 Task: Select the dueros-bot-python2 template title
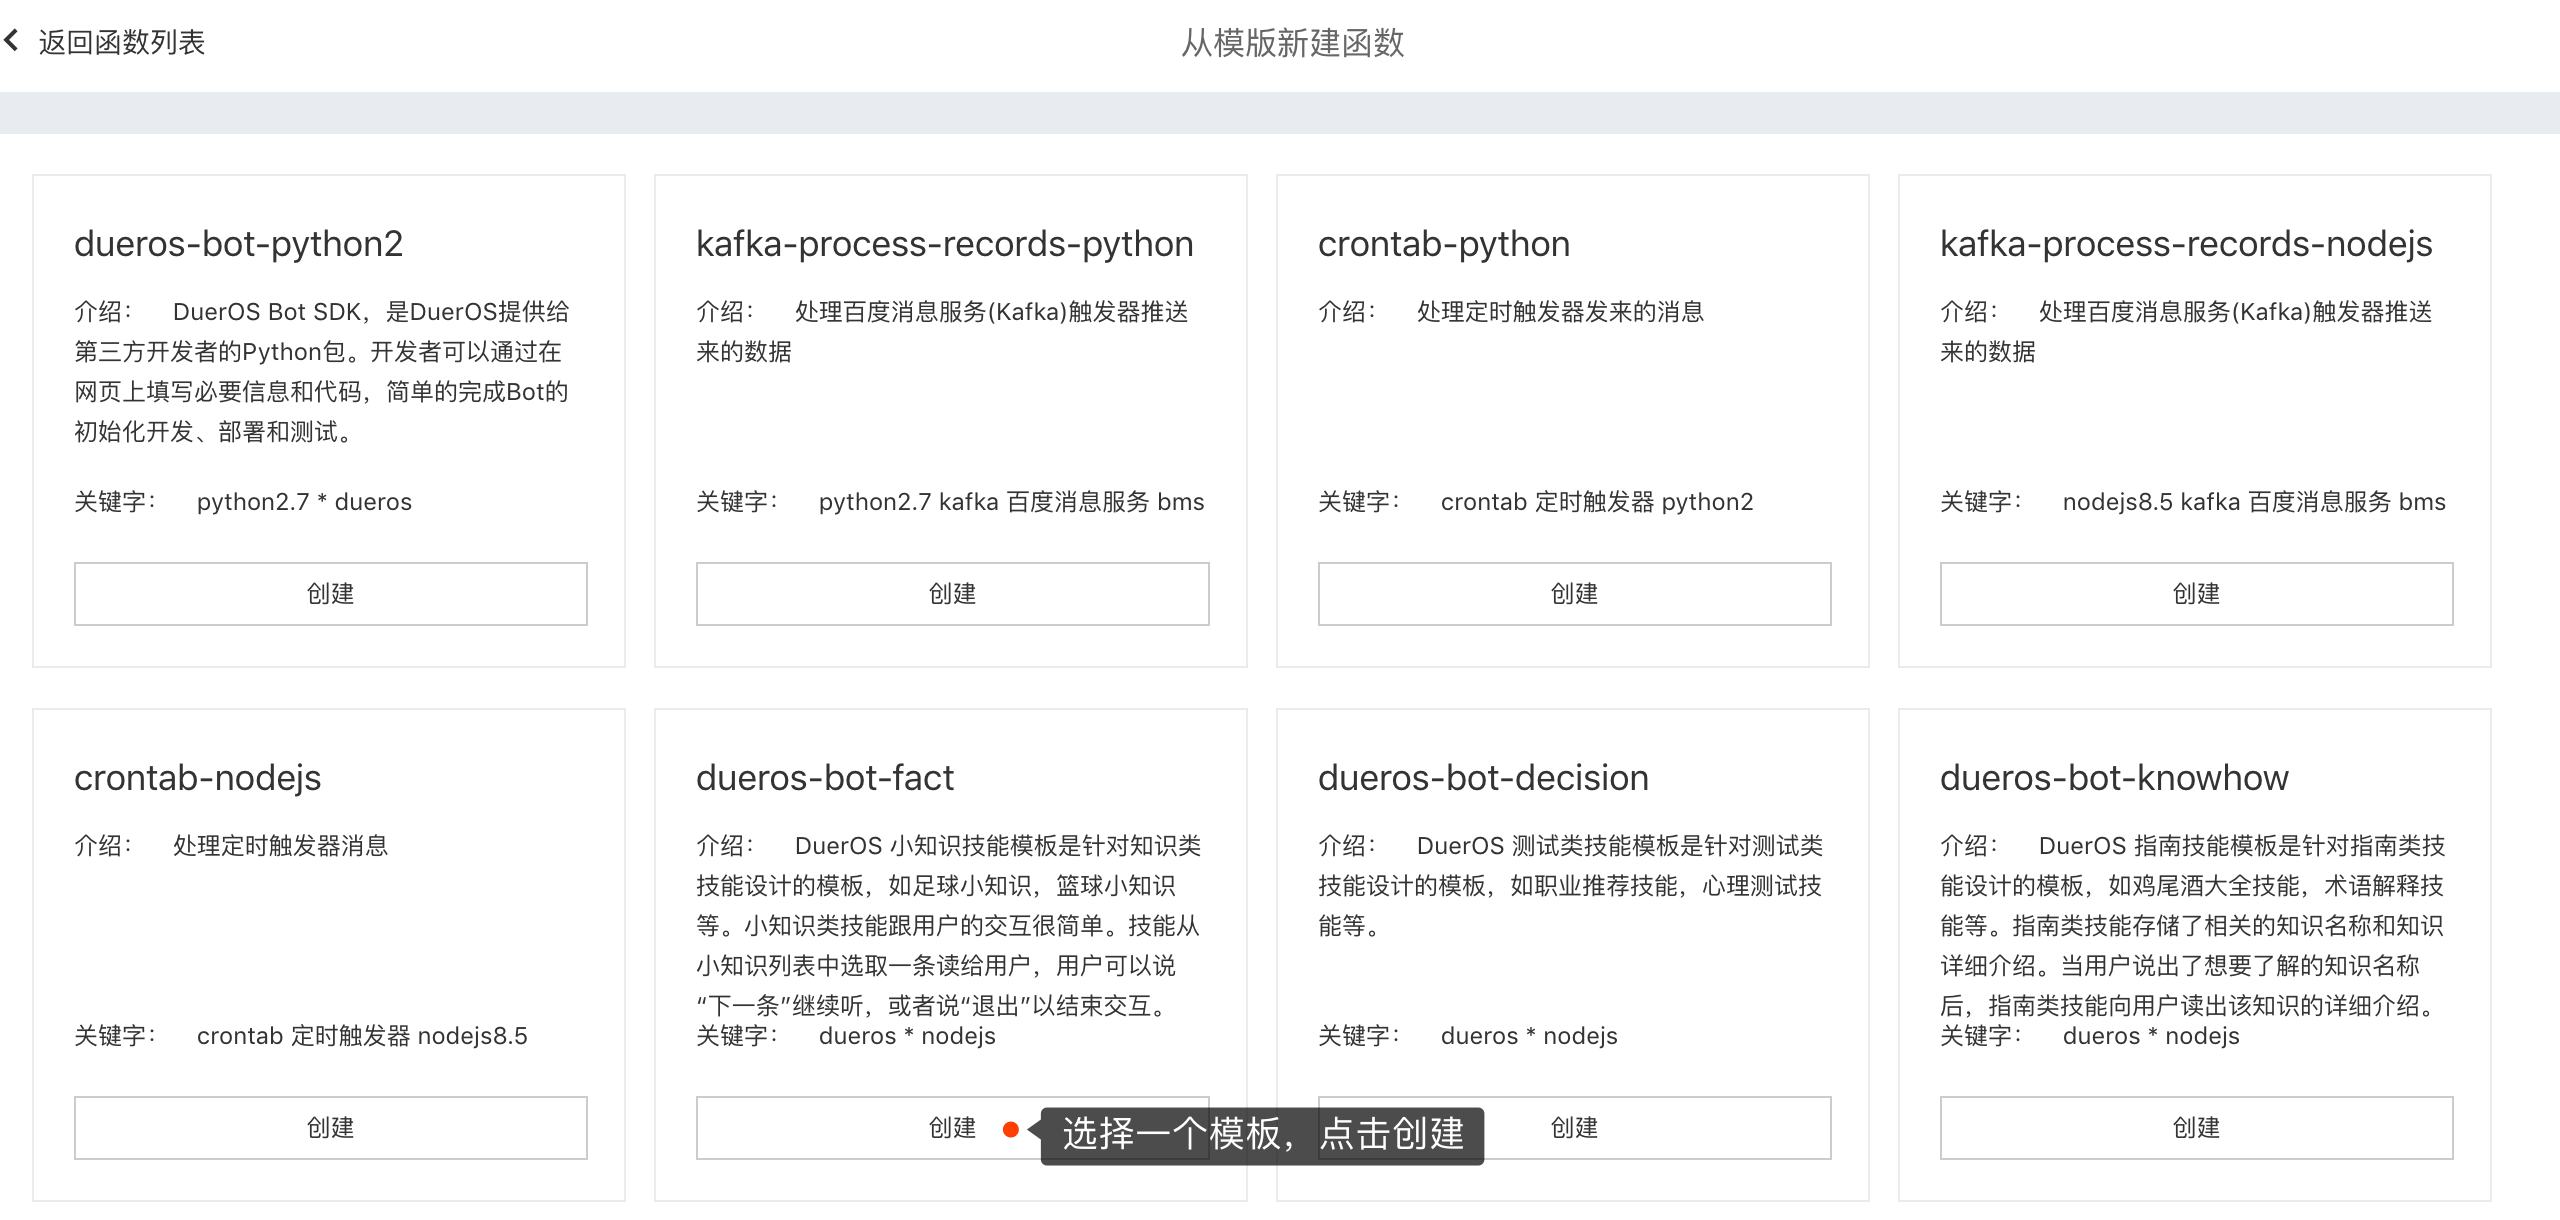click(239, 244)
